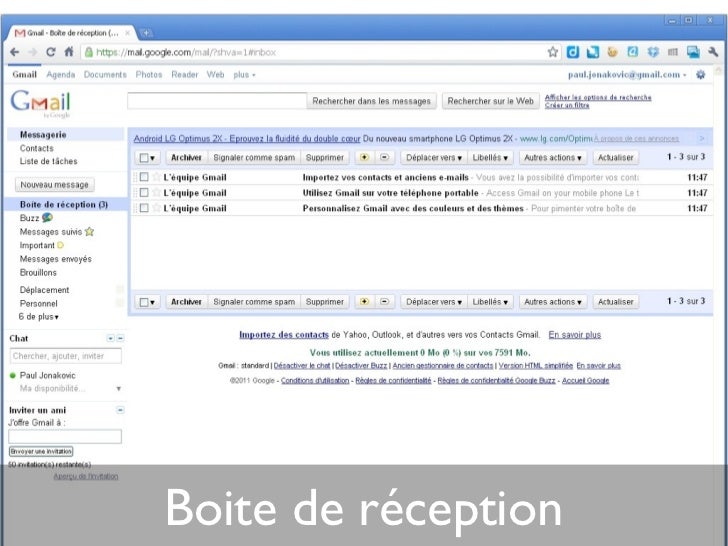Click the Chat panel minimize icon
This screenshot has height=546, width=728.
point(120,338)
